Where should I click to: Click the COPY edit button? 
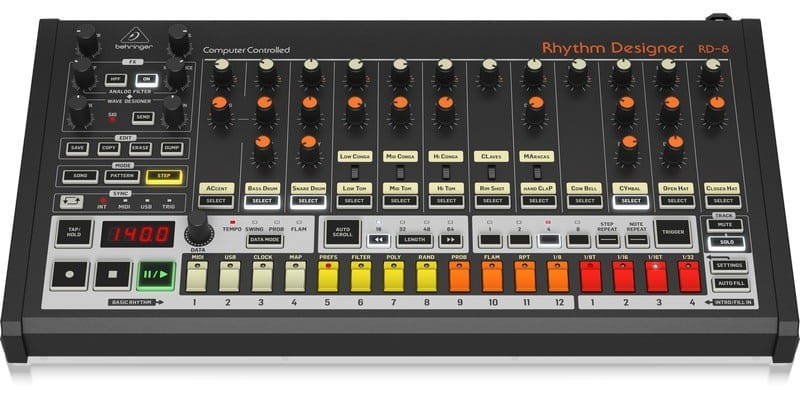coord(109,148)
